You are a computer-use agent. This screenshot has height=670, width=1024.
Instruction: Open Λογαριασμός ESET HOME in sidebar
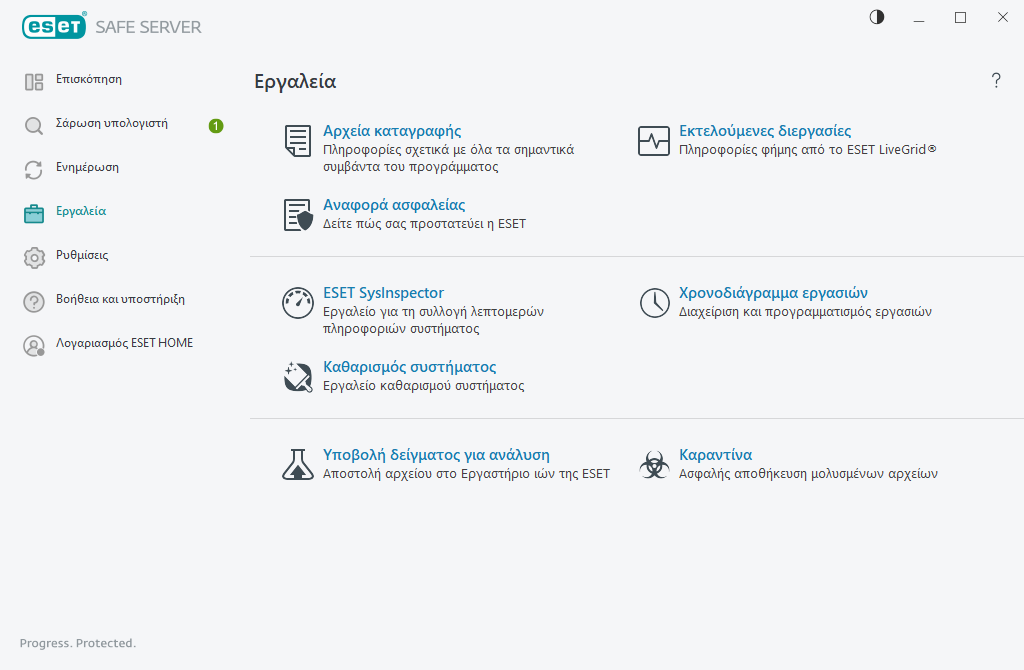(x=124, y=343)
